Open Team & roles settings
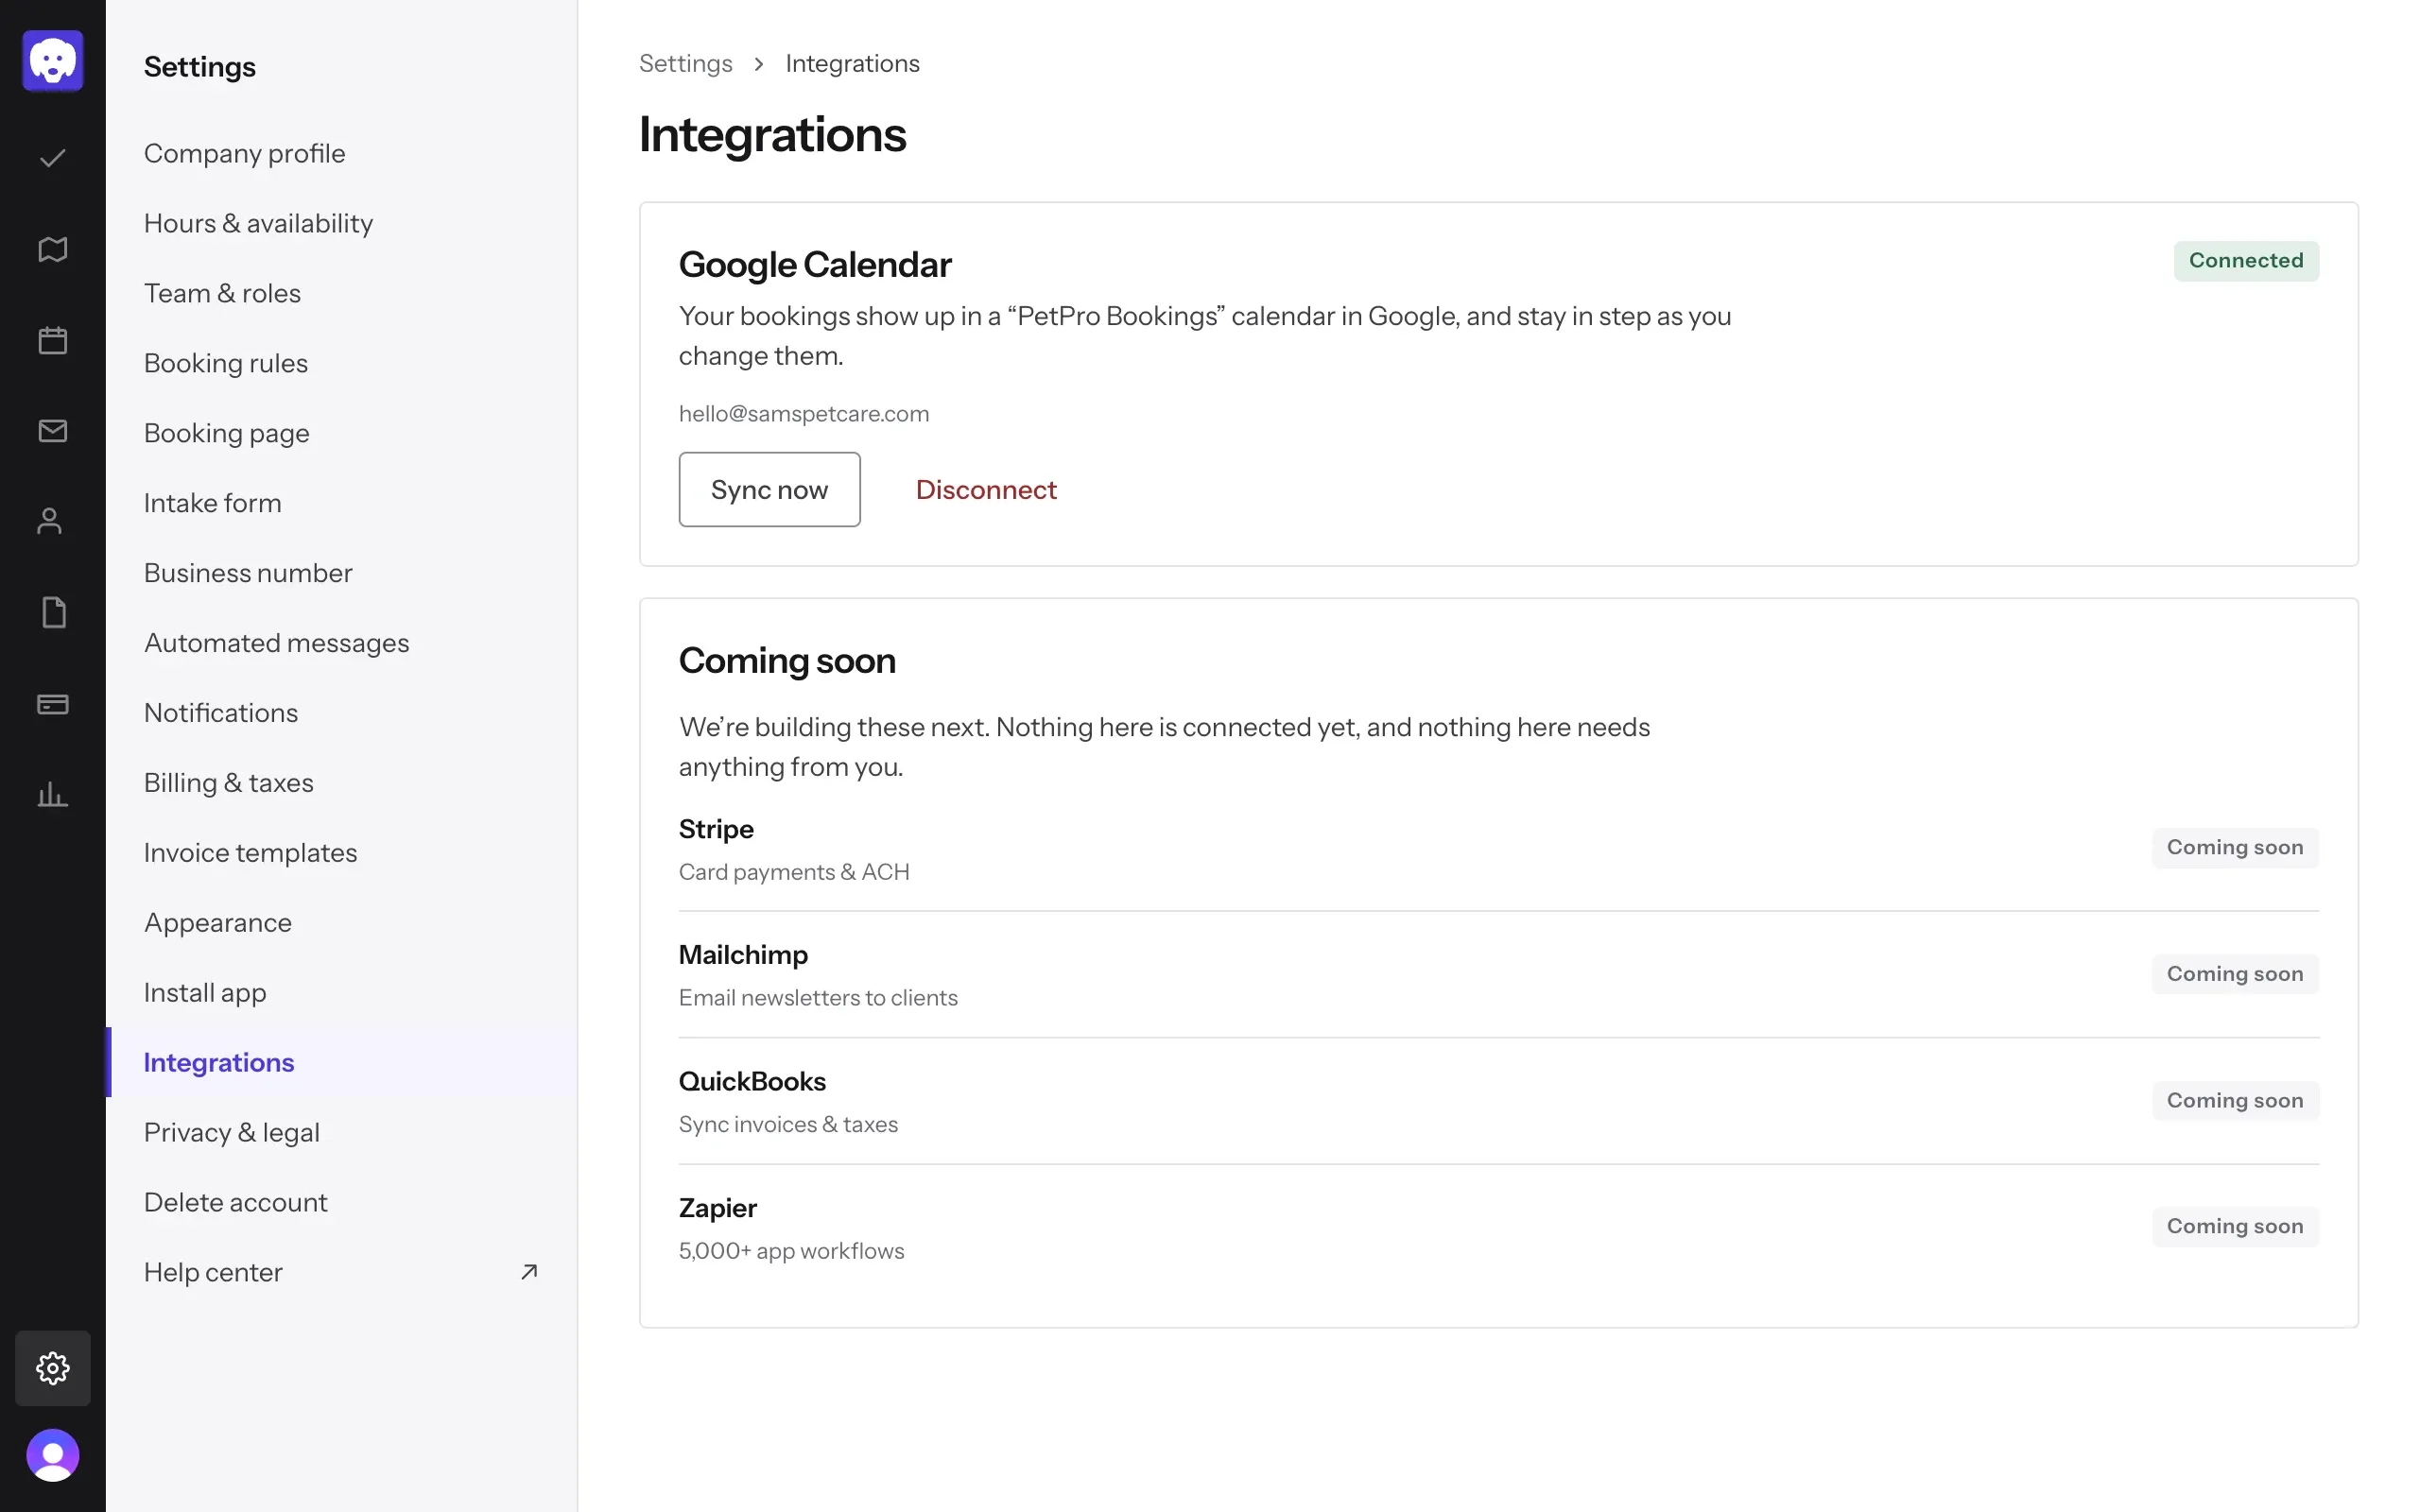This screenshot has height=1512, width=2420. 341,293
